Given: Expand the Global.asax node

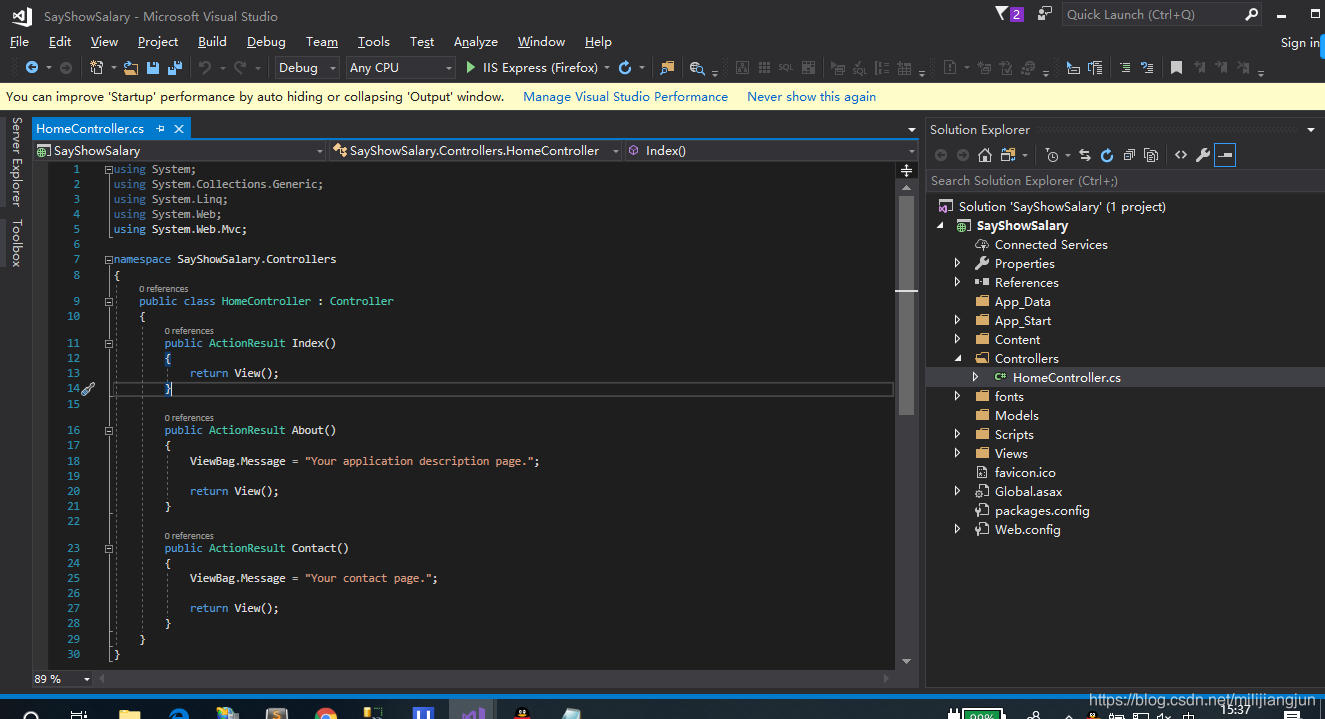Looking at the screenshot, I should (957, 492).
